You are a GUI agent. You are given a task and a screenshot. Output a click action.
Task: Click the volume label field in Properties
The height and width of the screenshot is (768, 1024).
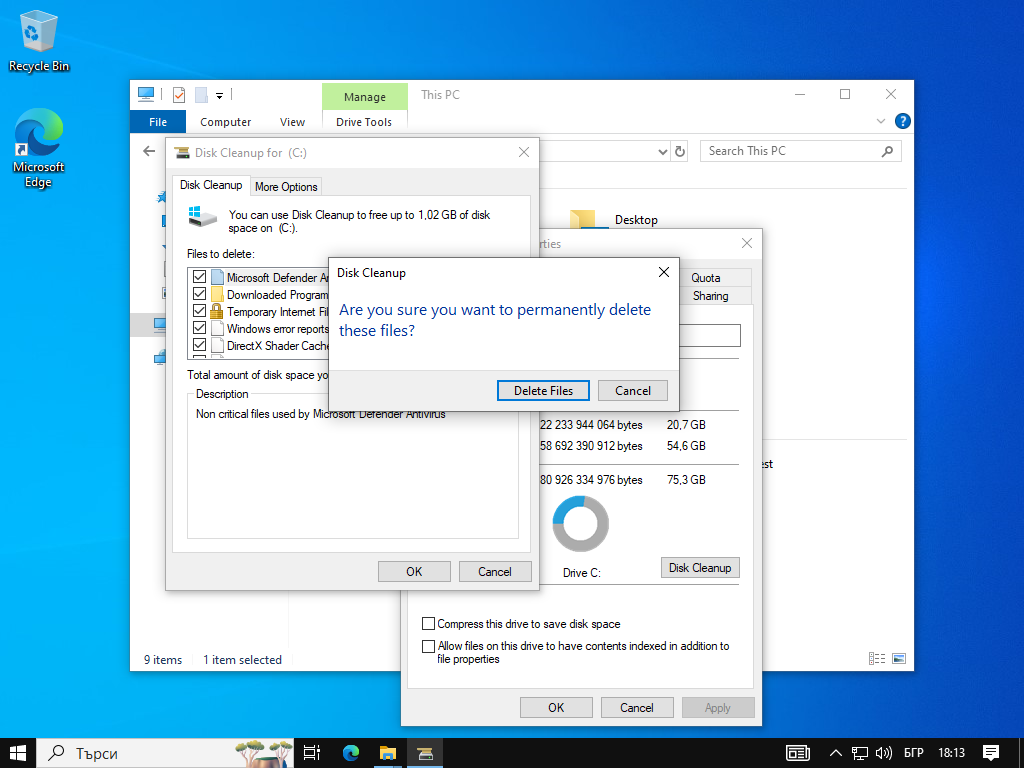pos(710,336)
